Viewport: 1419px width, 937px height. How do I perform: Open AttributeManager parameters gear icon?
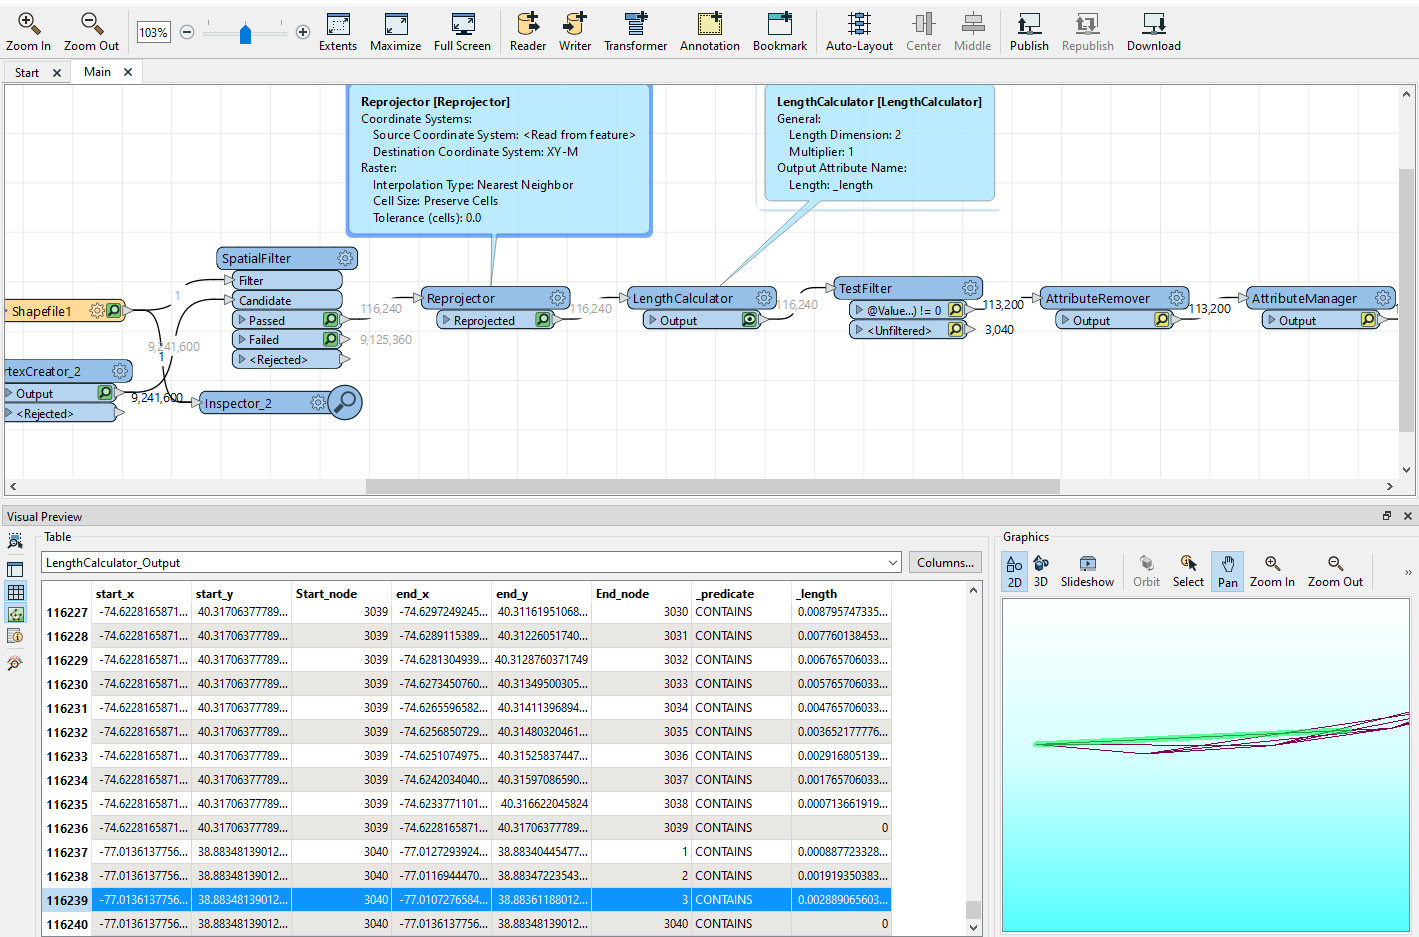pyautogui.click(x=1383, y=298)
